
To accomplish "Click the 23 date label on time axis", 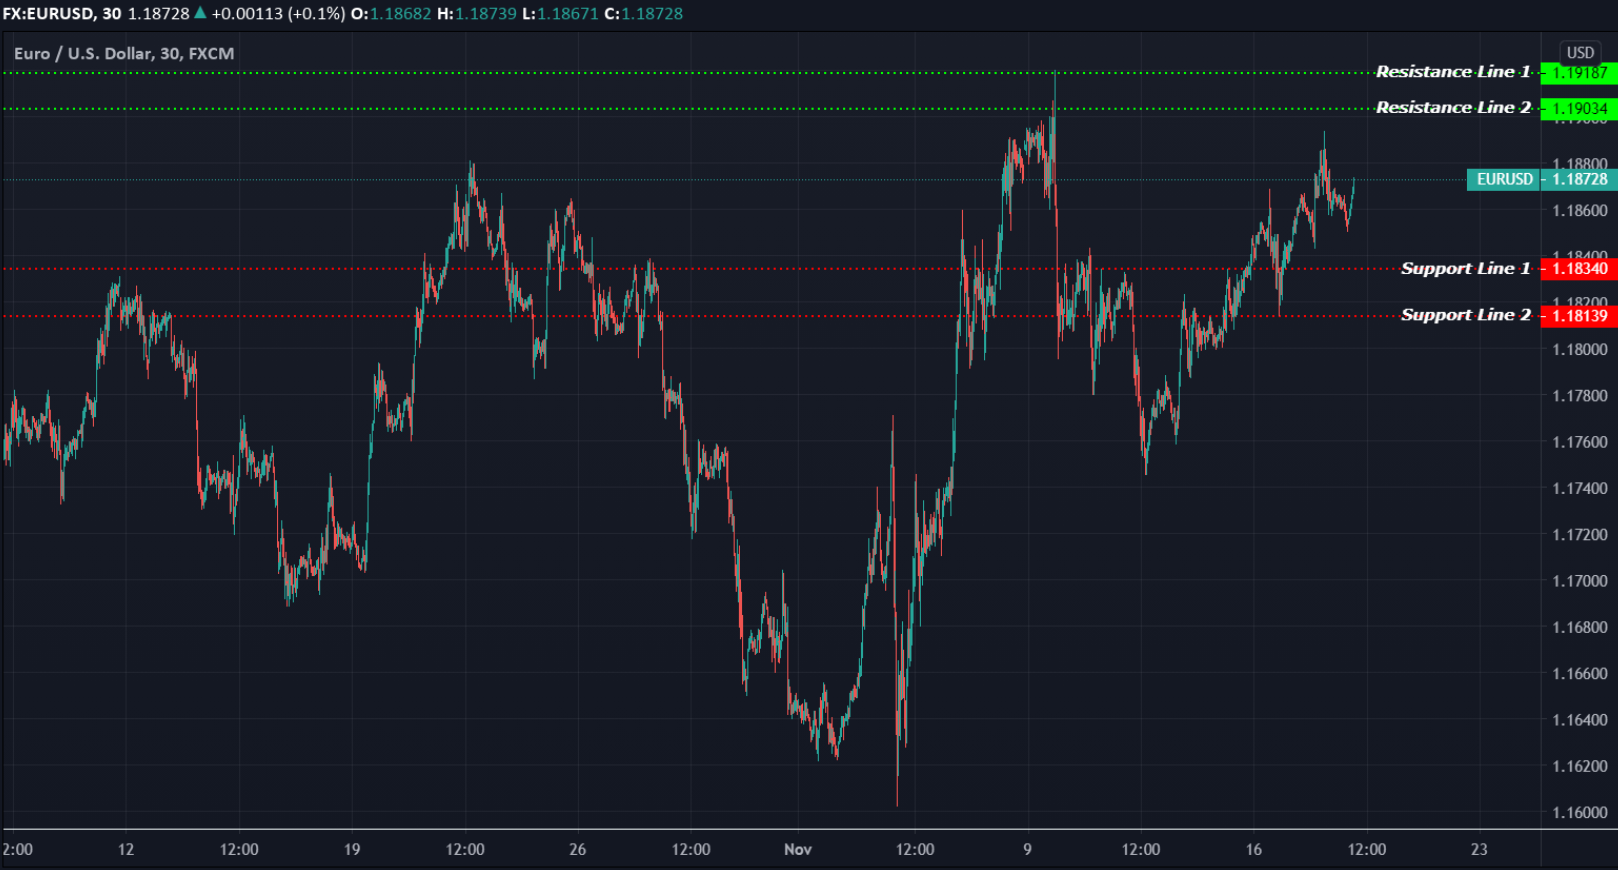I will (1479, 850).
